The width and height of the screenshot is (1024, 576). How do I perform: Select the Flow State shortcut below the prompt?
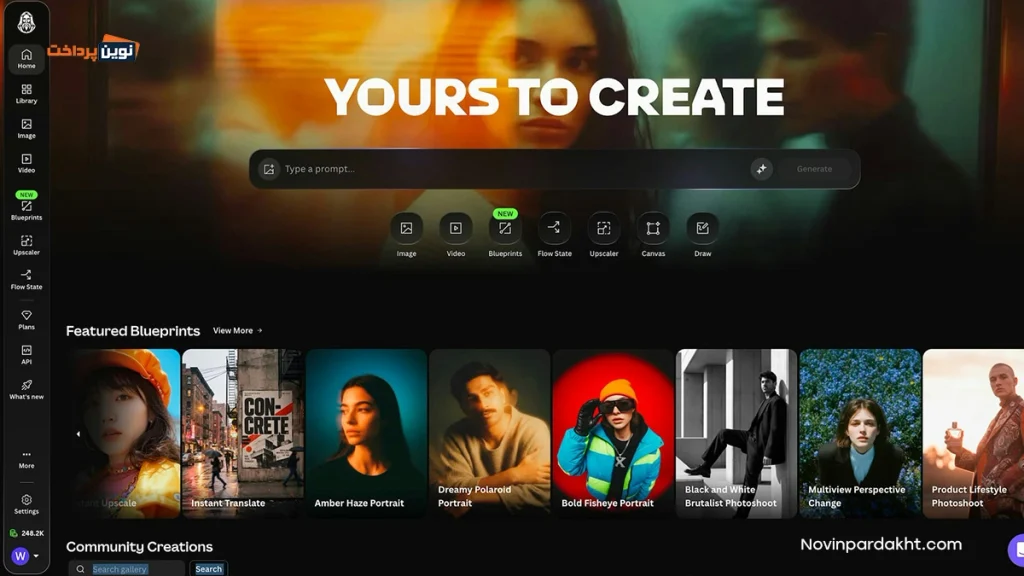(554, 235)
